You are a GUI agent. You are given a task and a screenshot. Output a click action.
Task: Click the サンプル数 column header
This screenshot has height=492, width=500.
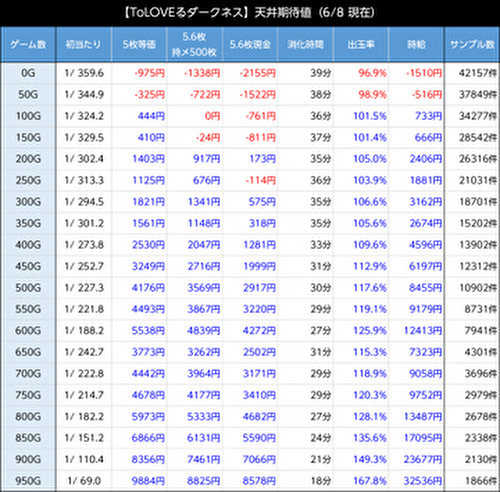pos(472,44)
